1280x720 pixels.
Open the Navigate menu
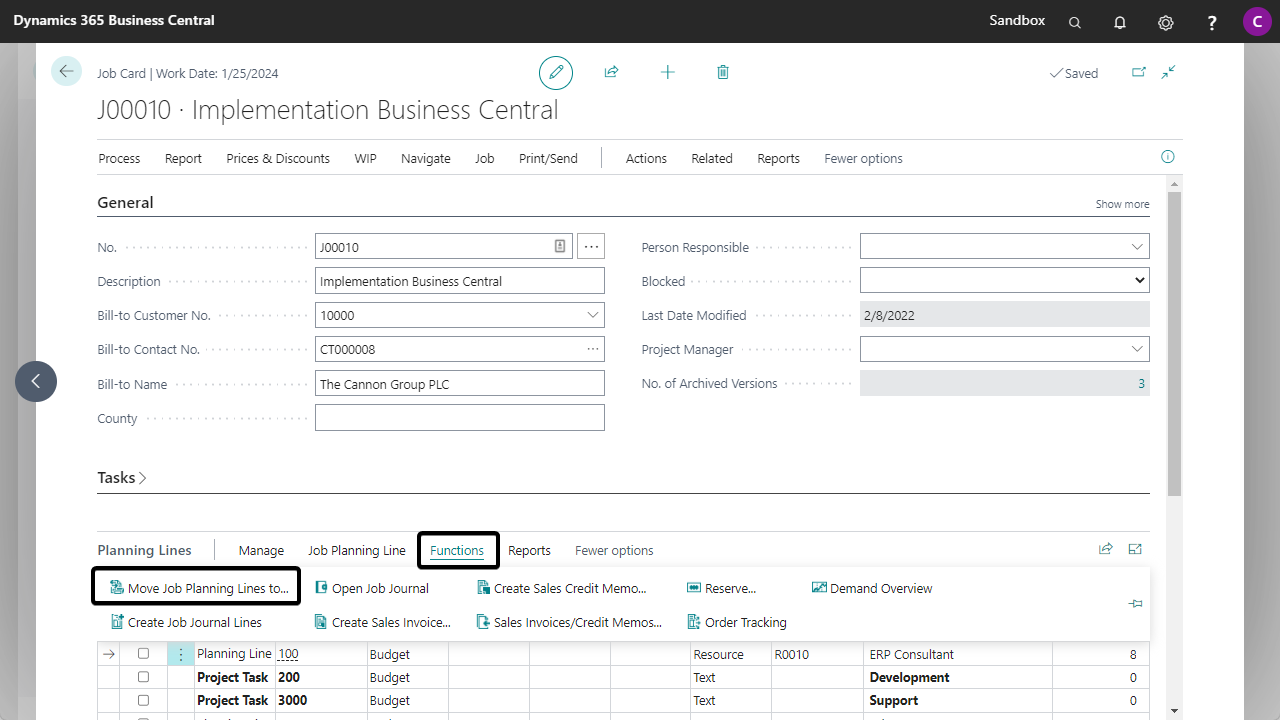click(425, 158)
